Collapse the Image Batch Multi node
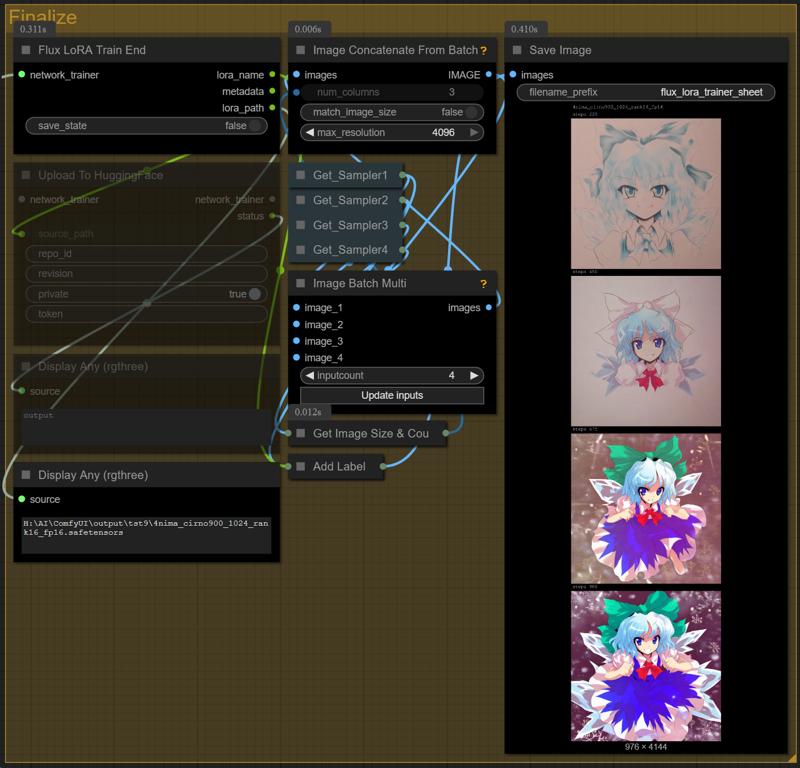 coord(301,283)
